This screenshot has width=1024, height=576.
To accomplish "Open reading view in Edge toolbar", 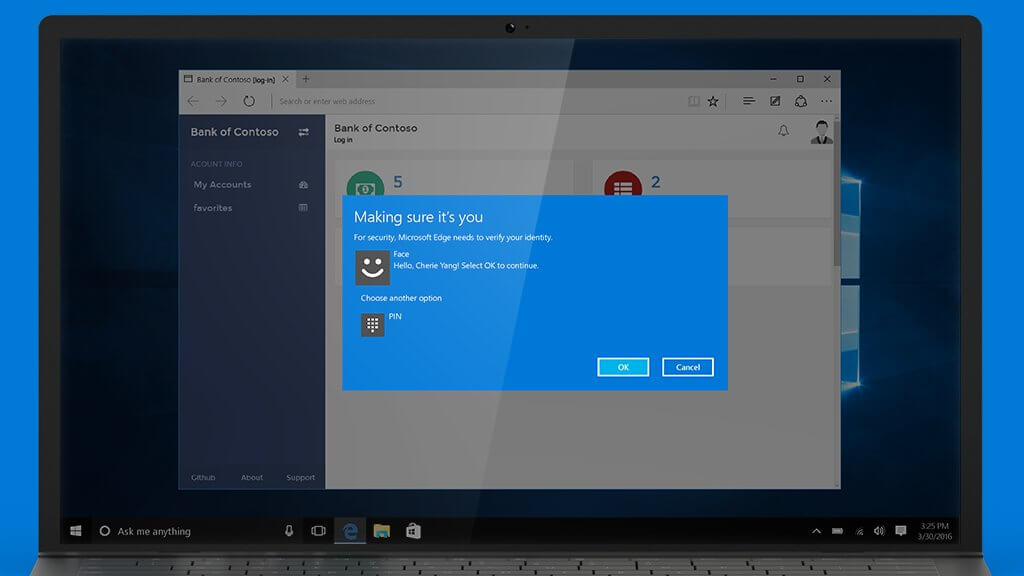I will [693, 101].
